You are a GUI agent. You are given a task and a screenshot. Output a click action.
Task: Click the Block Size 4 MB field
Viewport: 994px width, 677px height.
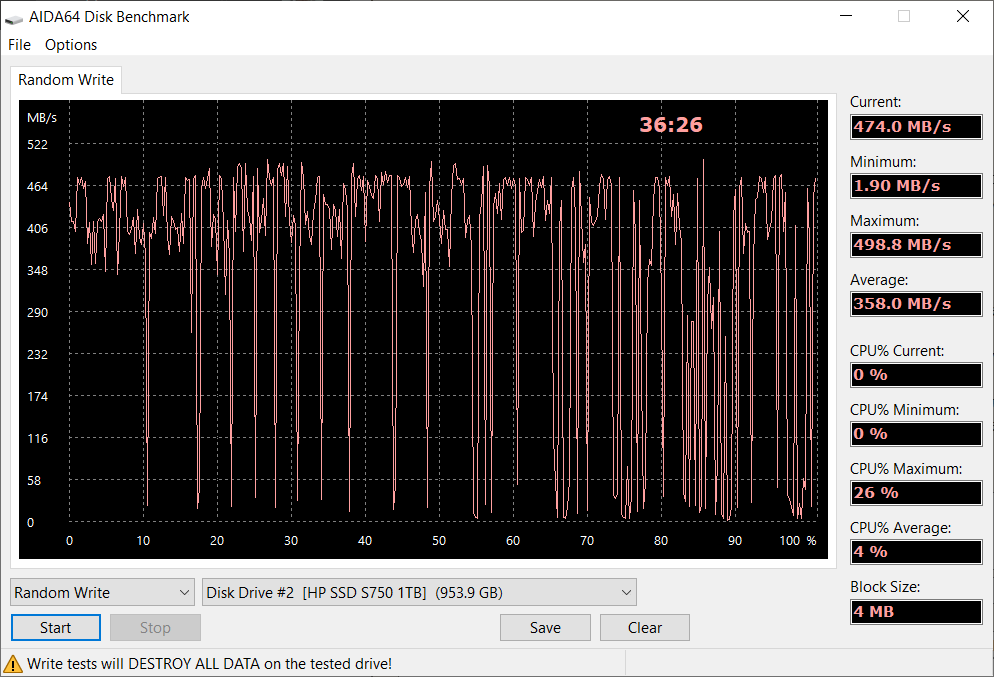[x=915, y=612]
